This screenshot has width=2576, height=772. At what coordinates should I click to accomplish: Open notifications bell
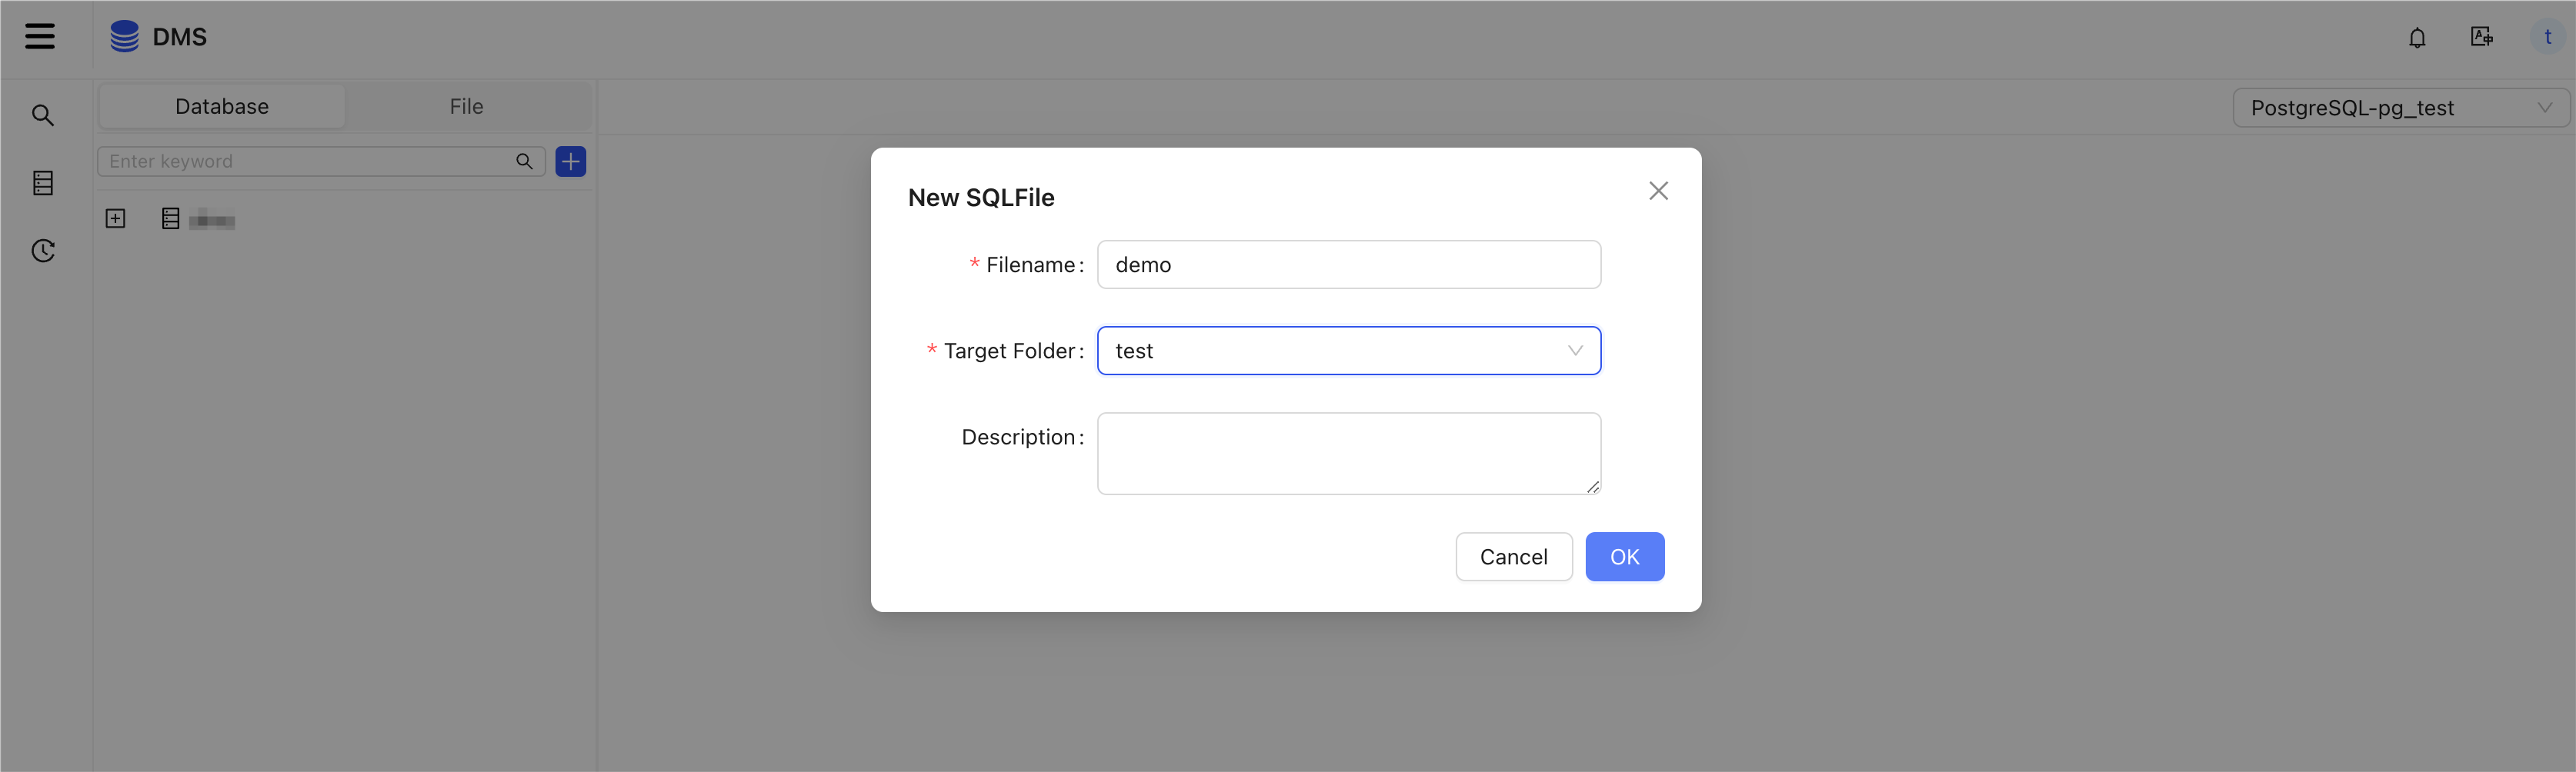pos(2417,38)
